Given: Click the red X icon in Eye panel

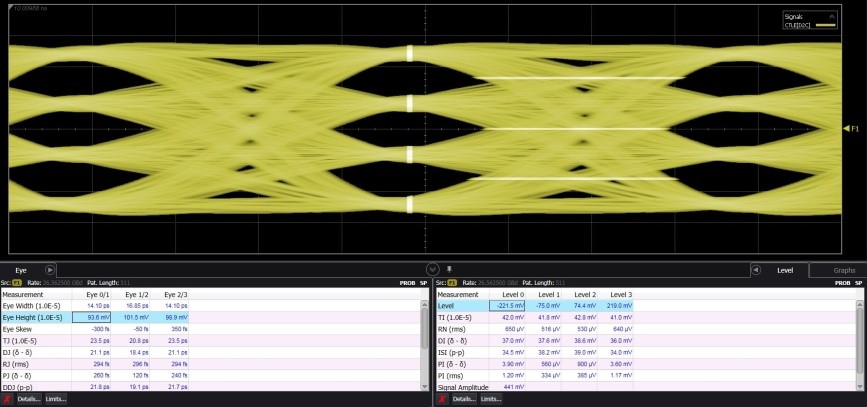Looking at the screenshot, I should point(8,398).
